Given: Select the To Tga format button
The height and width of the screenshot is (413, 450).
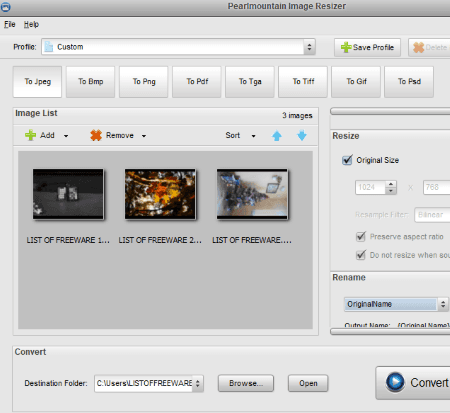Looking at the screenshot, I should 250,82.
